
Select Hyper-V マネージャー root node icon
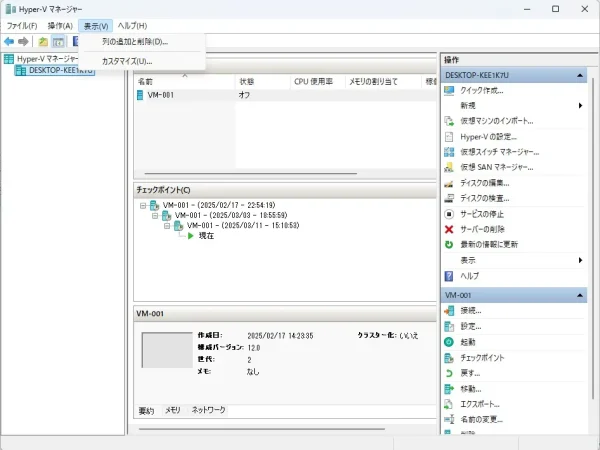pyautogui.click(x=9, y=59)
